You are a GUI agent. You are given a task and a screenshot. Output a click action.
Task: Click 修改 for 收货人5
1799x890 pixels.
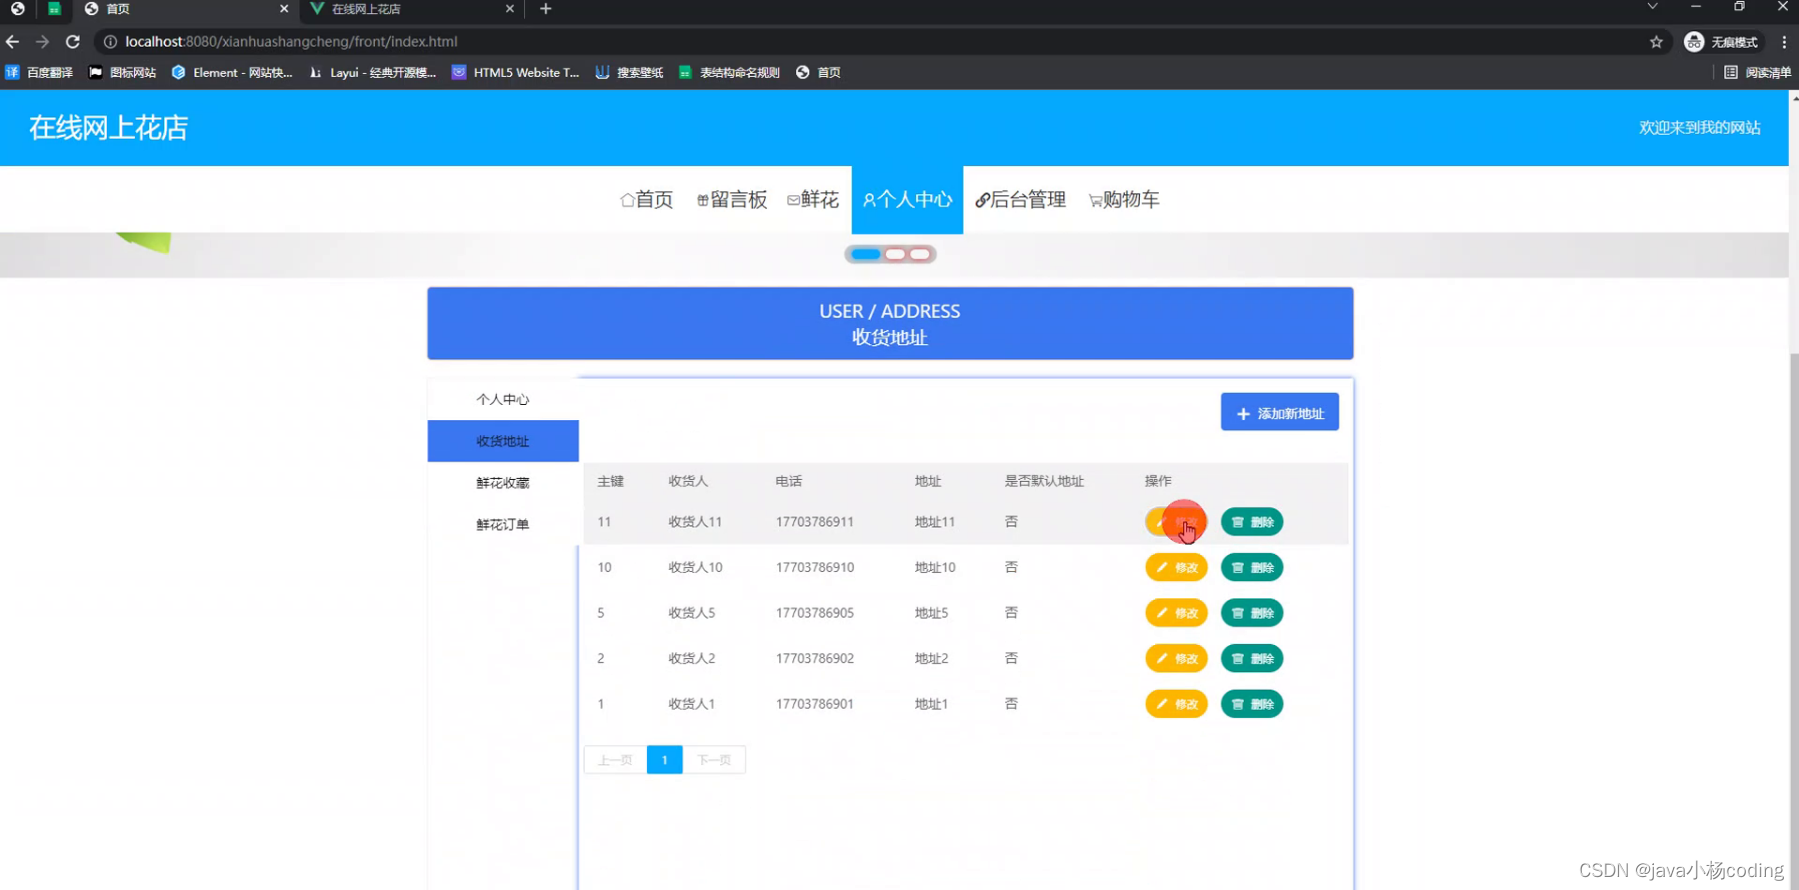pos(1176,613)
